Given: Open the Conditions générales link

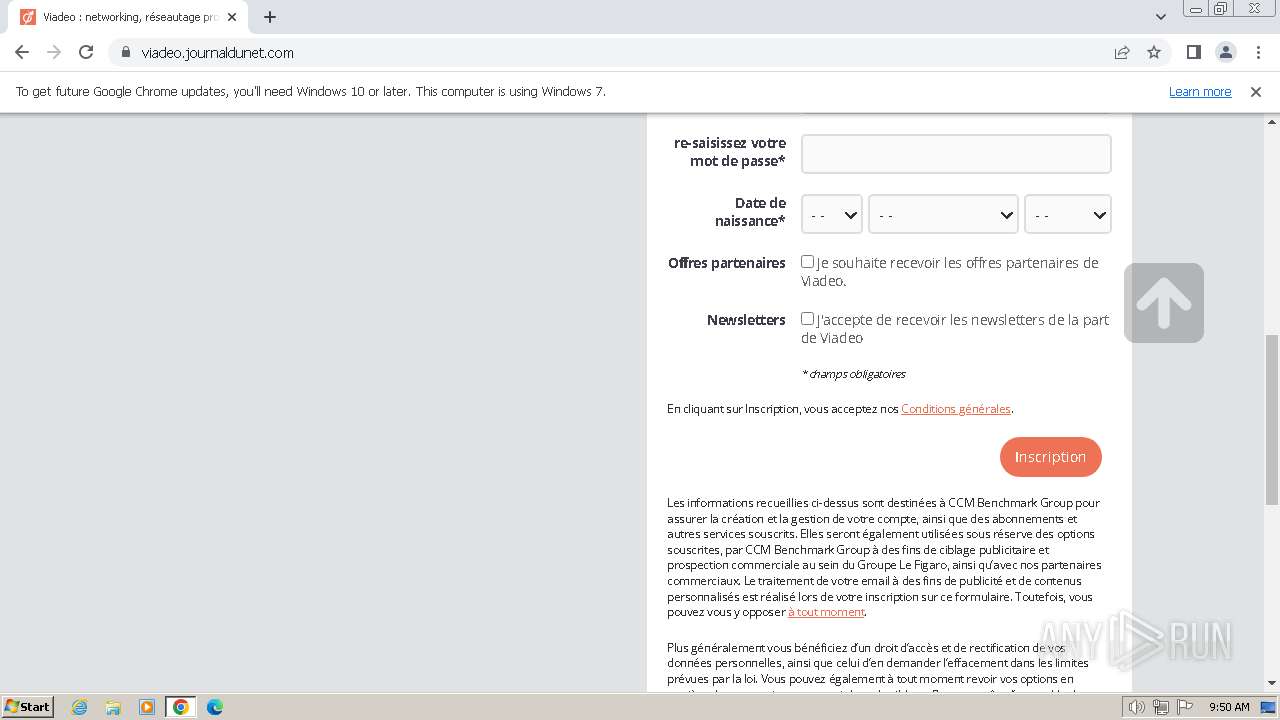Looking at the screenshot, I should tap(956, 409).
